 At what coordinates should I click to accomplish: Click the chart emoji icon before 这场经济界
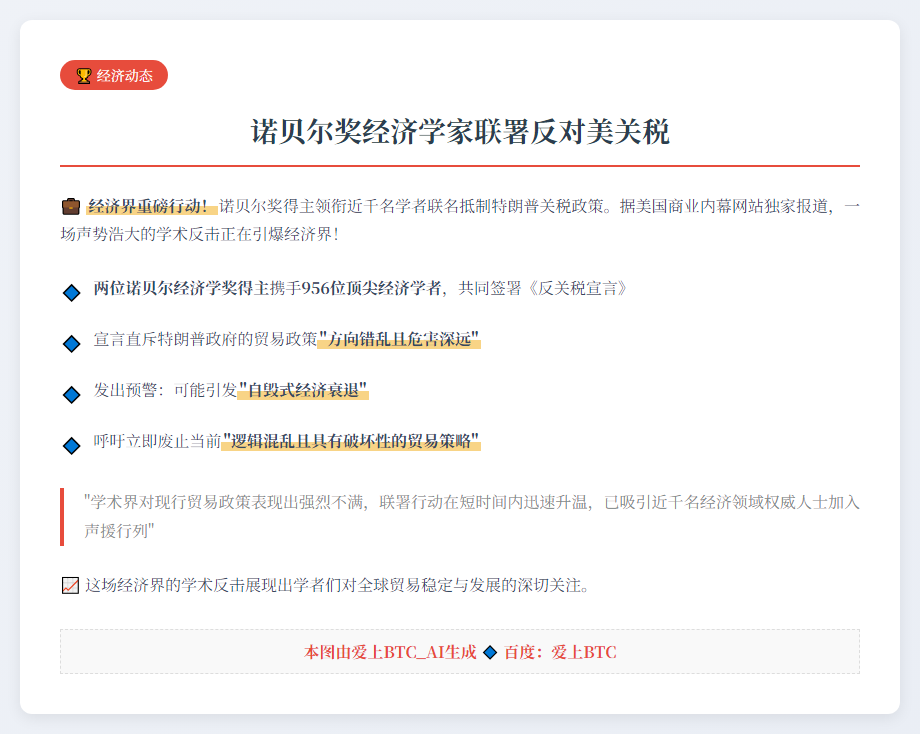[70, 586]
